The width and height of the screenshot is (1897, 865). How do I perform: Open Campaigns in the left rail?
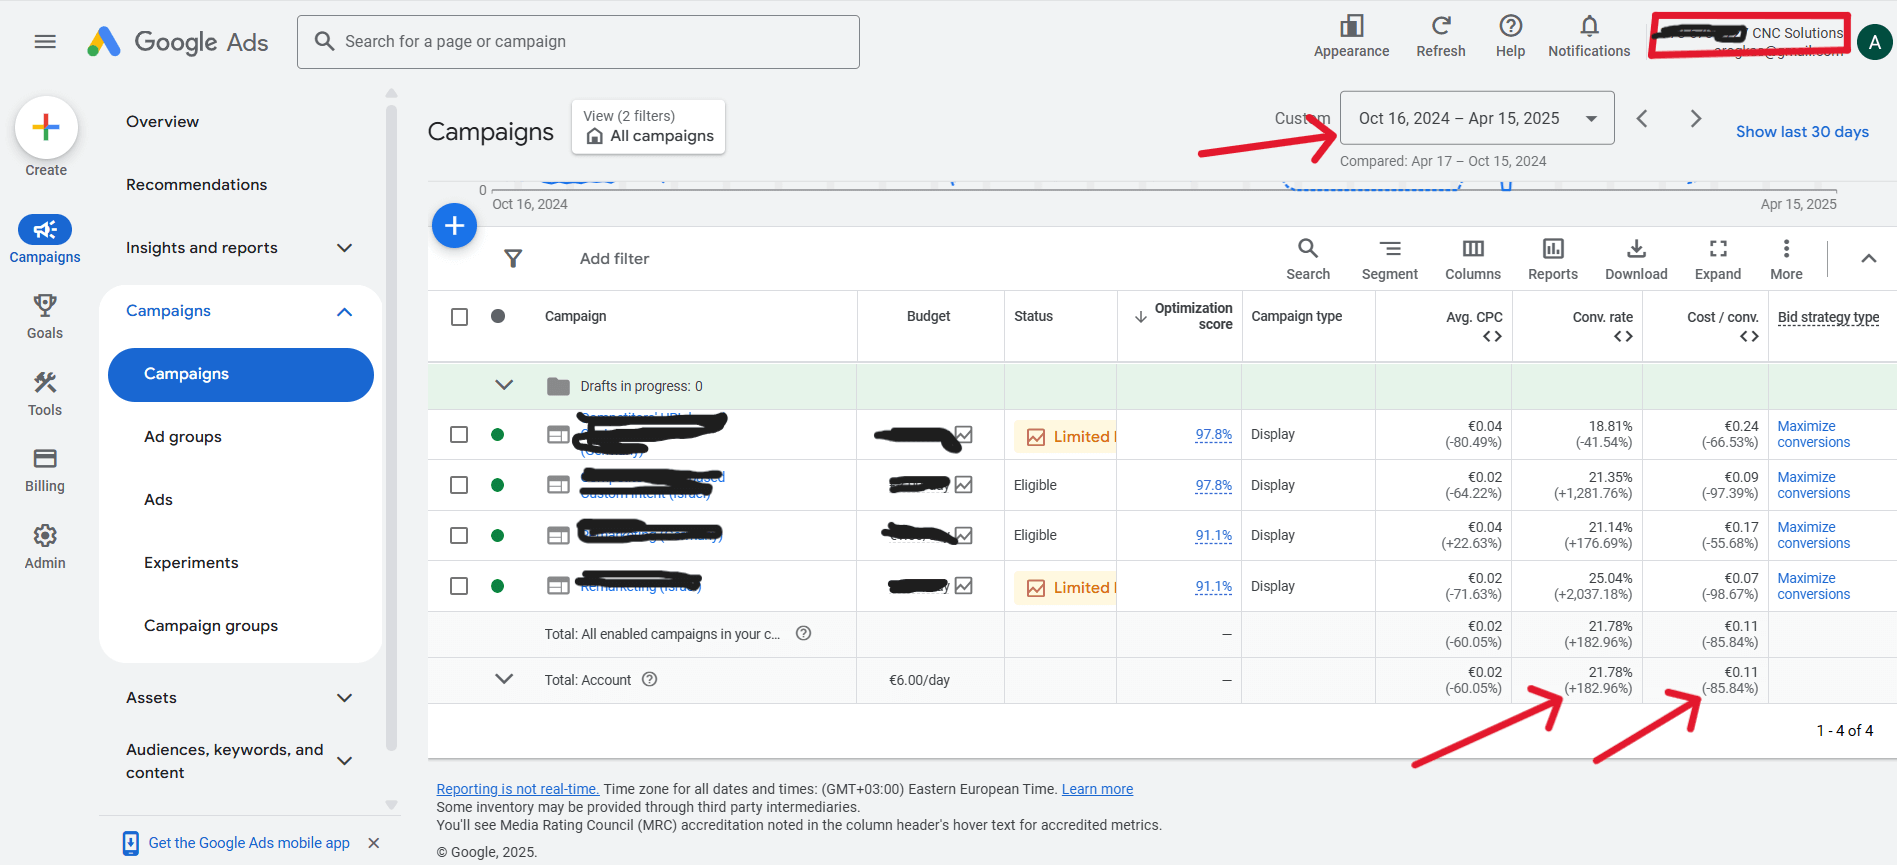coord(45,240)
